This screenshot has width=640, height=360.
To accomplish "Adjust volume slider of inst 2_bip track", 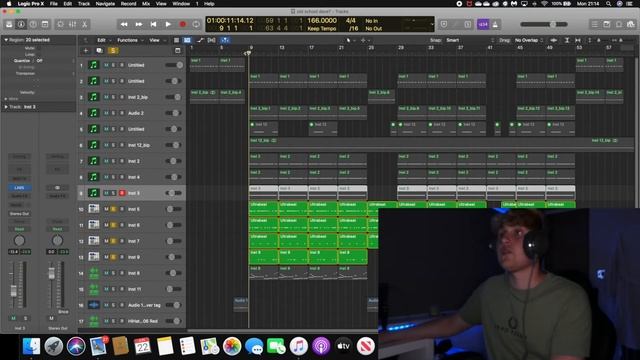I will pyautogui.click(x=173, y=97).
